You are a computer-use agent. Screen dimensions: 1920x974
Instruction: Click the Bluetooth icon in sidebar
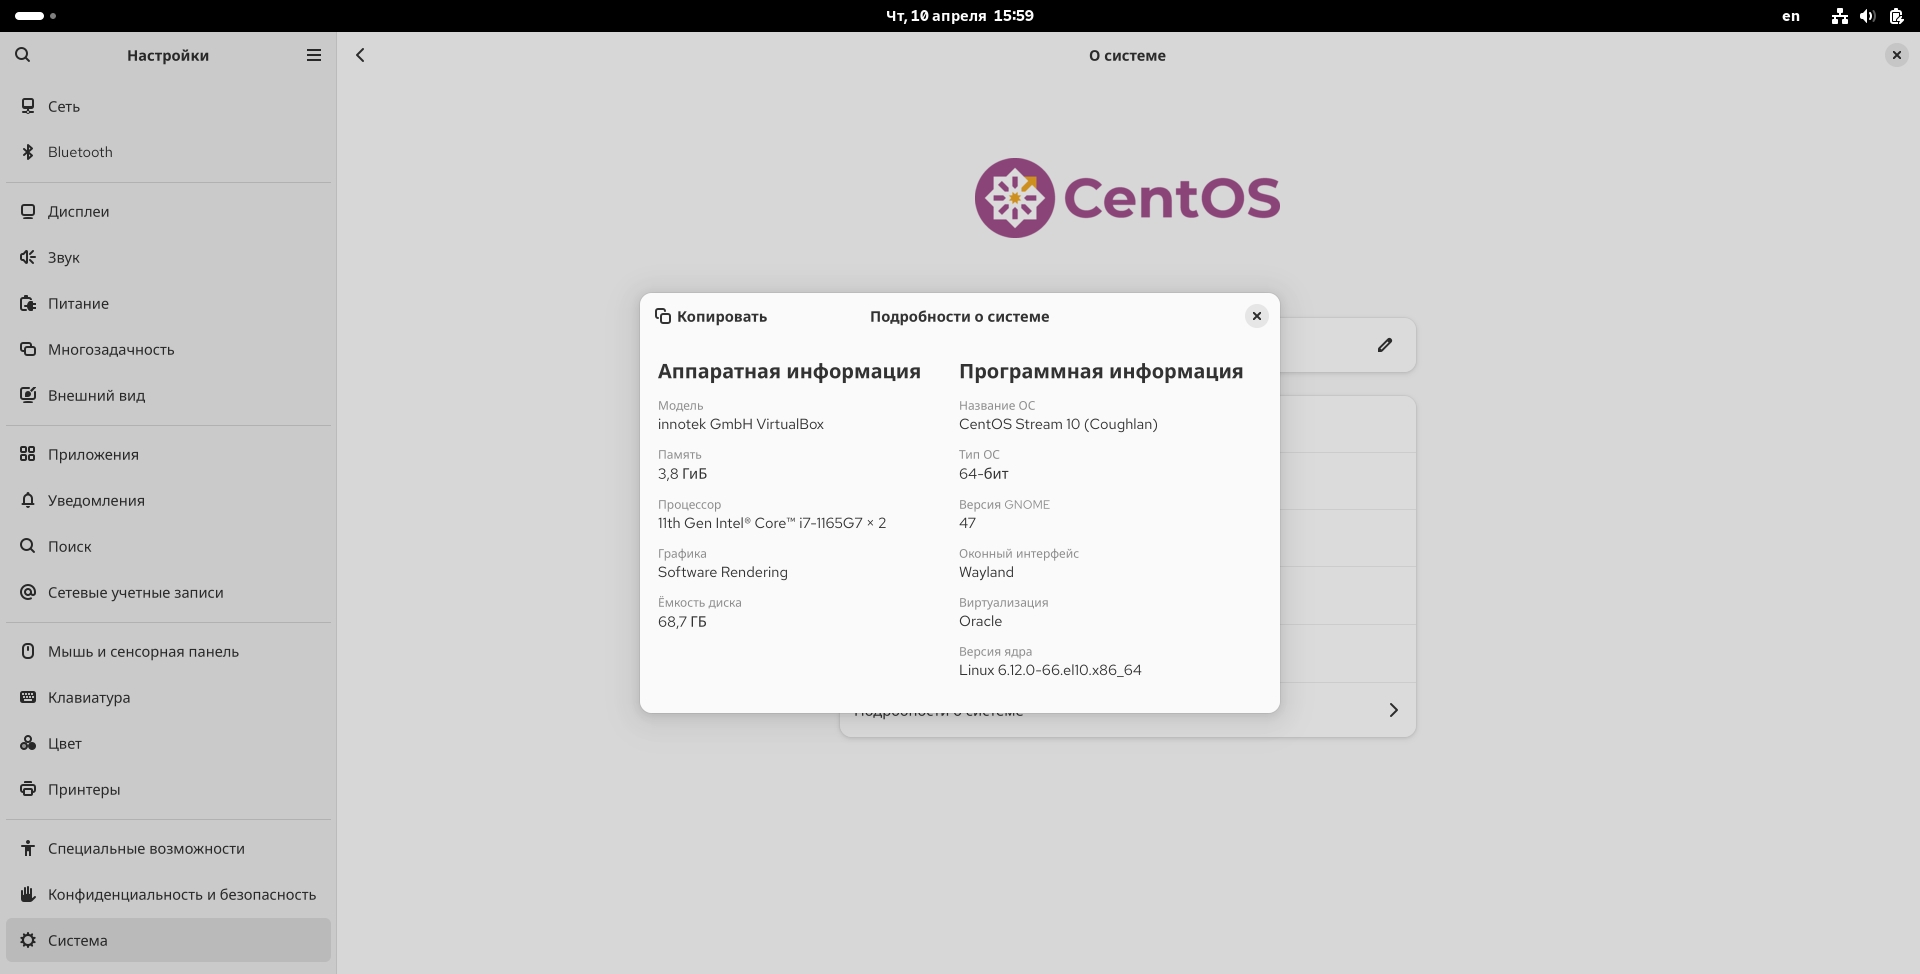click(x=28, y=152)
